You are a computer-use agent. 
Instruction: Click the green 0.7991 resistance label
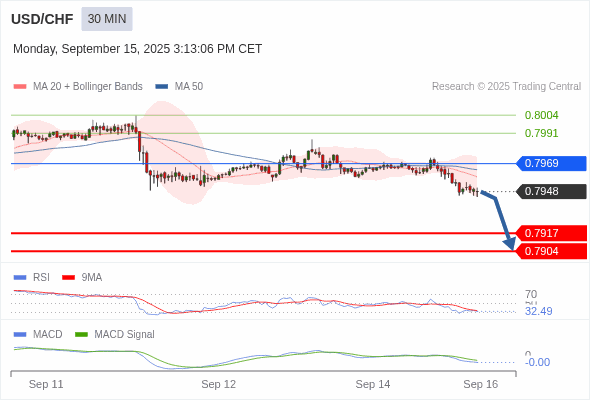541,133
